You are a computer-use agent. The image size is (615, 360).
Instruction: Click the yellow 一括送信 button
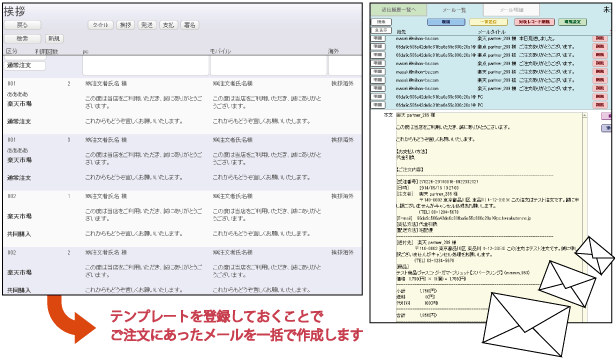(488, 22)
